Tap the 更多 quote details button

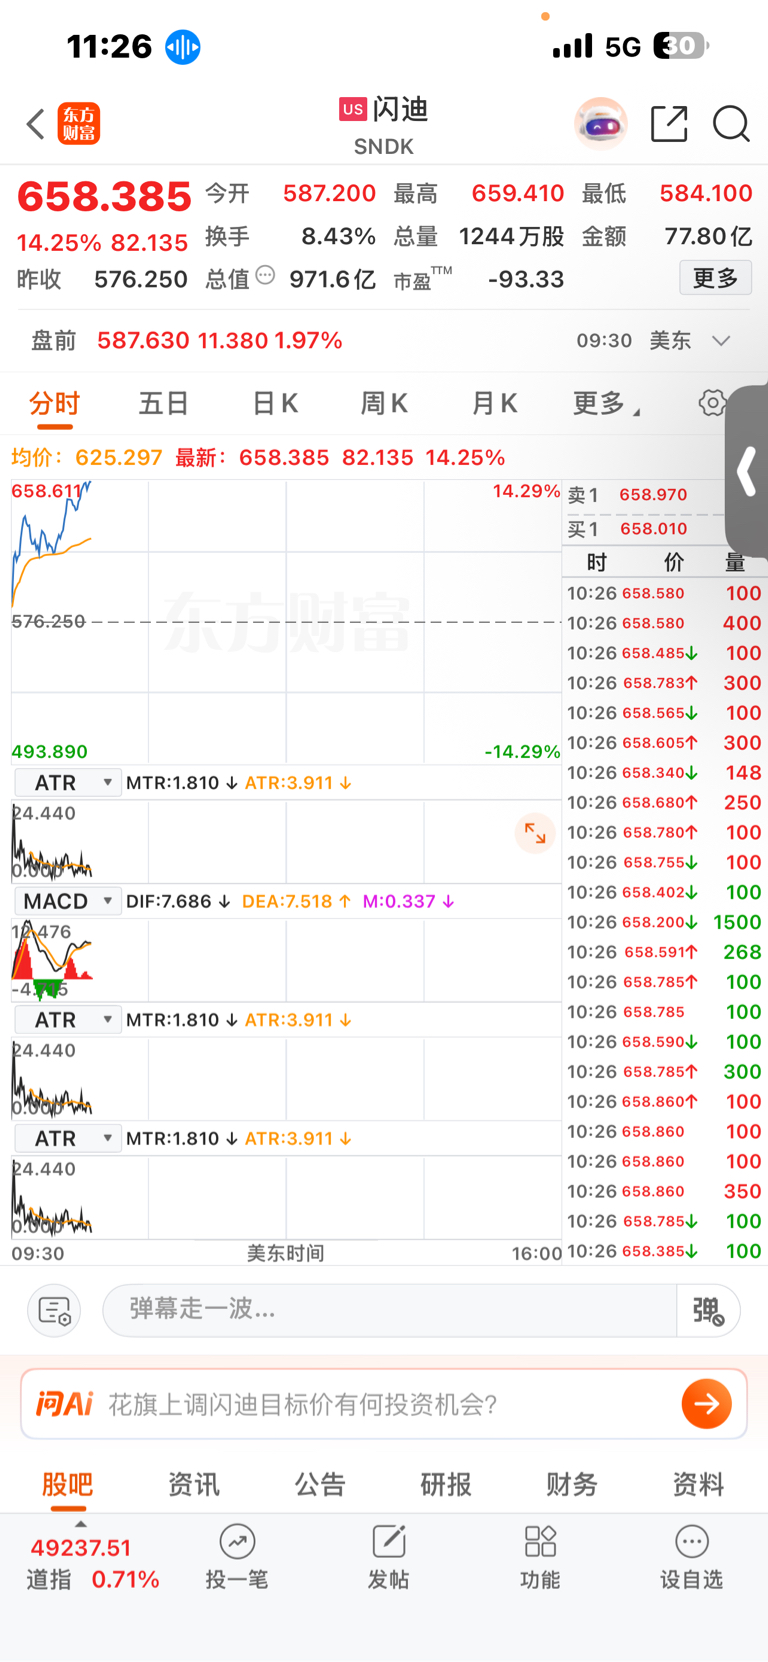pos(716,278)
